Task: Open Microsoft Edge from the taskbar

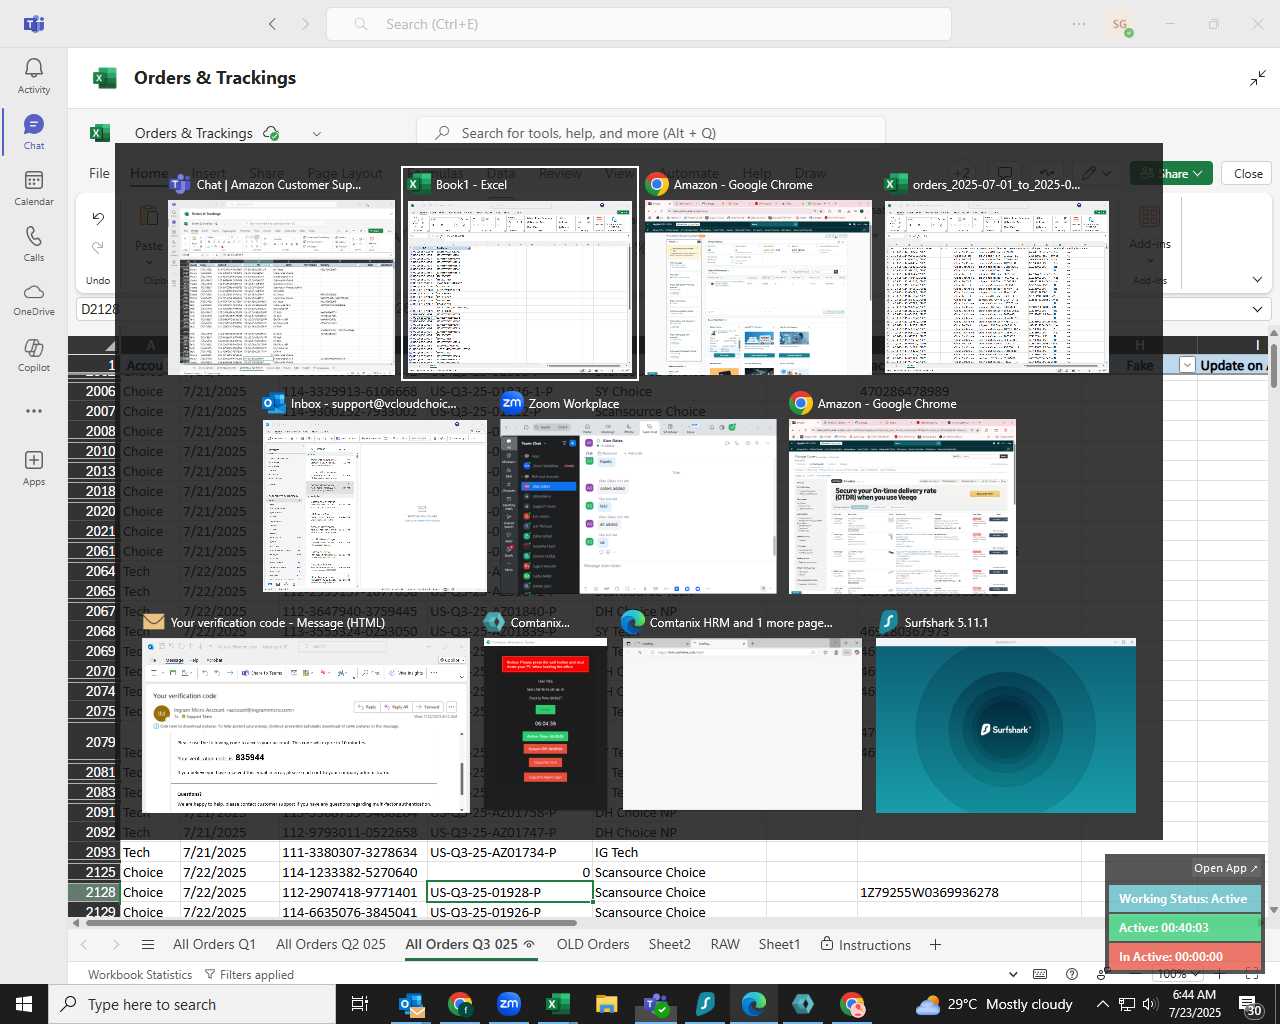Action: click(753, 1004)
